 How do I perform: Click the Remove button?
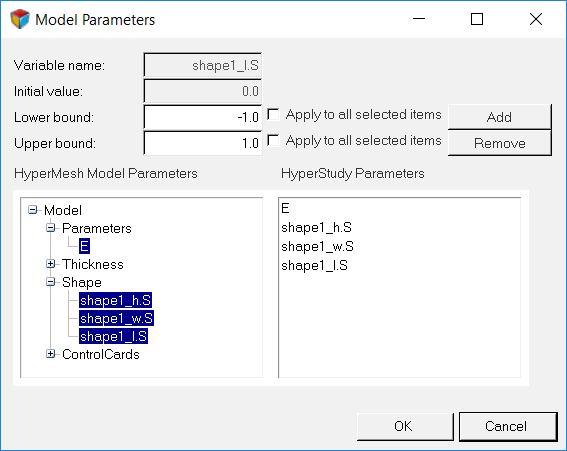click(x=499, y=143)
